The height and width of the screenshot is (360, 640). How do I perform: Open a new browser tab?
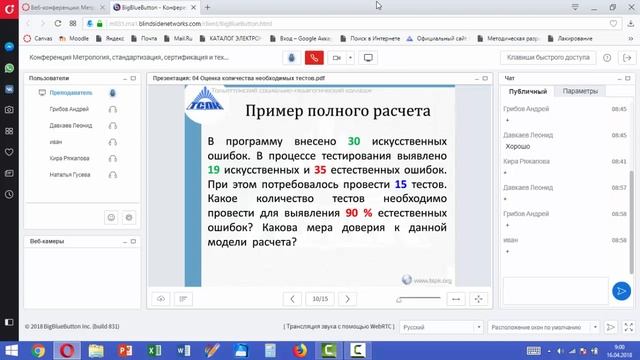click(x=207, y=7)
